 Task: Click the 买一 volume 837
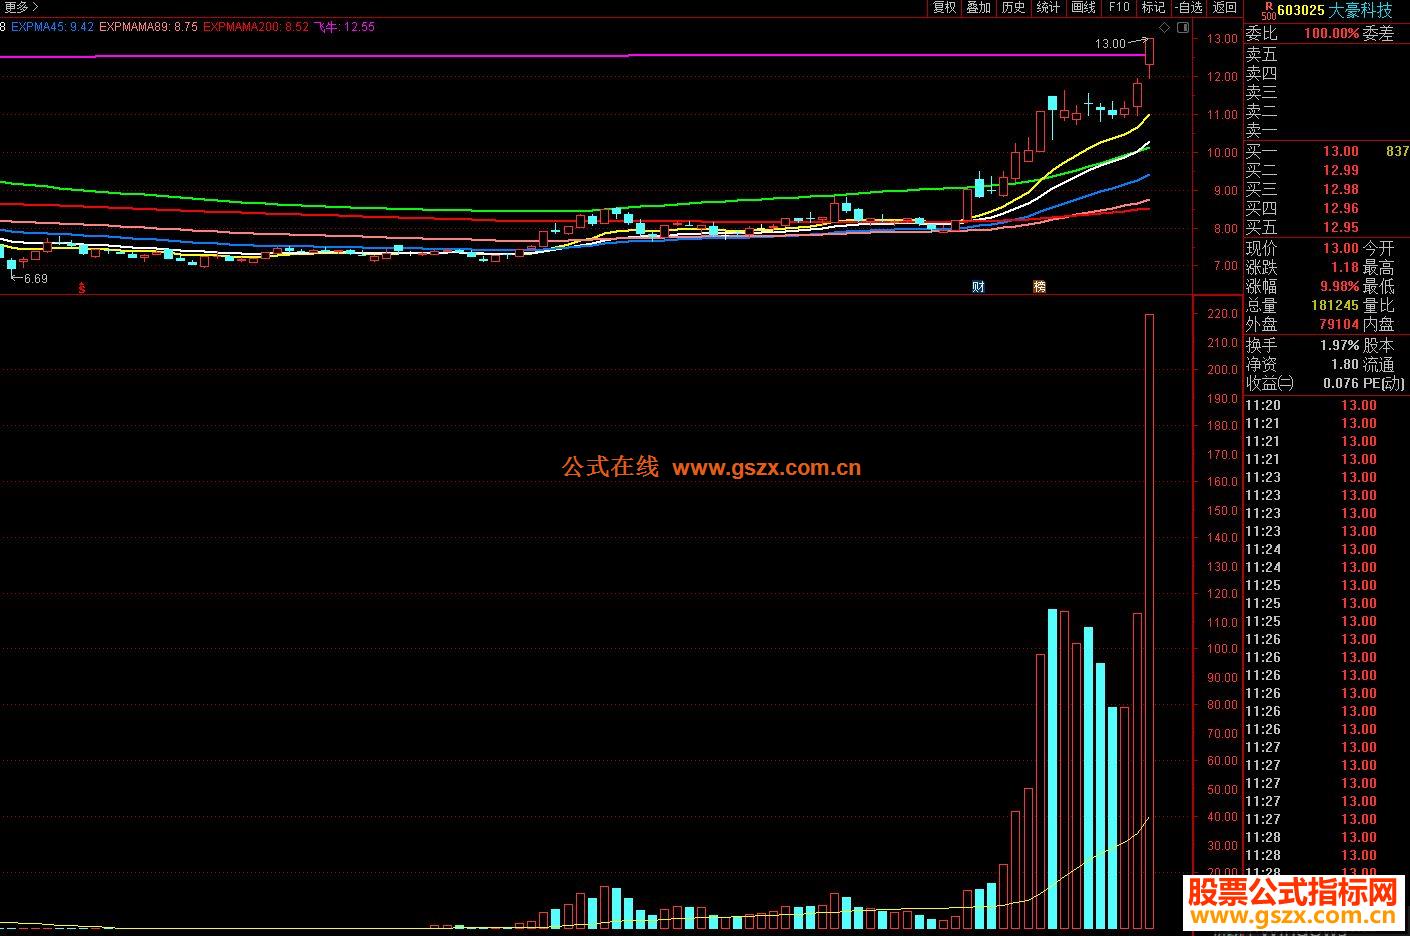click(x=1397, y=151)
